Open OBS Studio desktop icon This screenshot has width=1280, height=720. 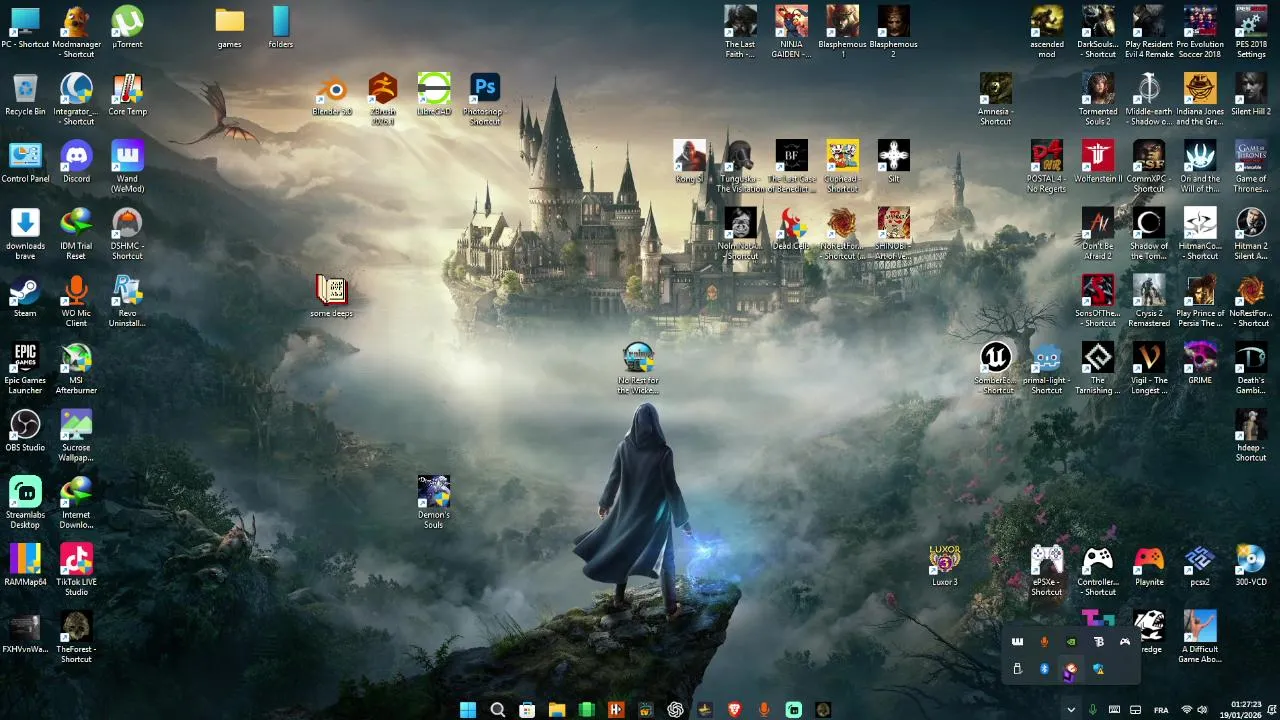(x=25, y=430)
